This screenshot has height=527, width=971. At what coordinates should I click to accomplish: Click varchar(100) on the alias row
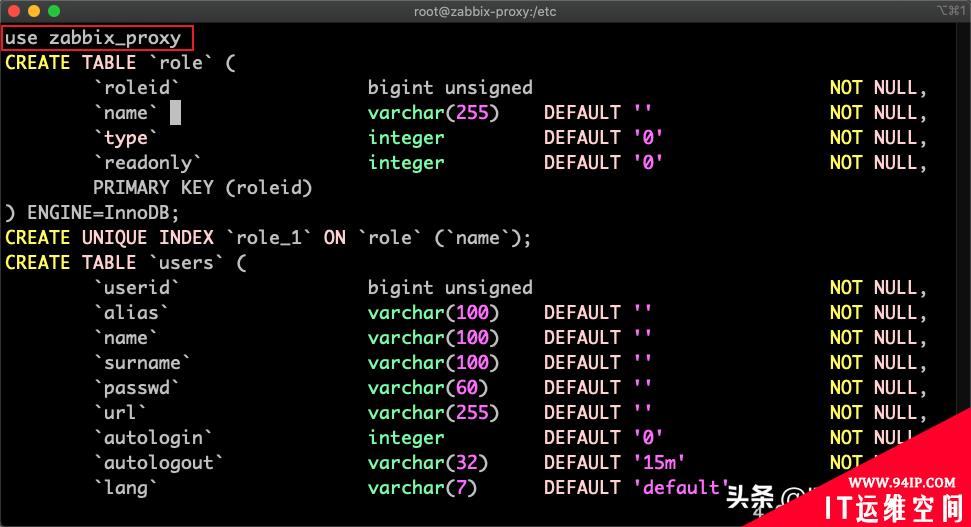point(433,312)
